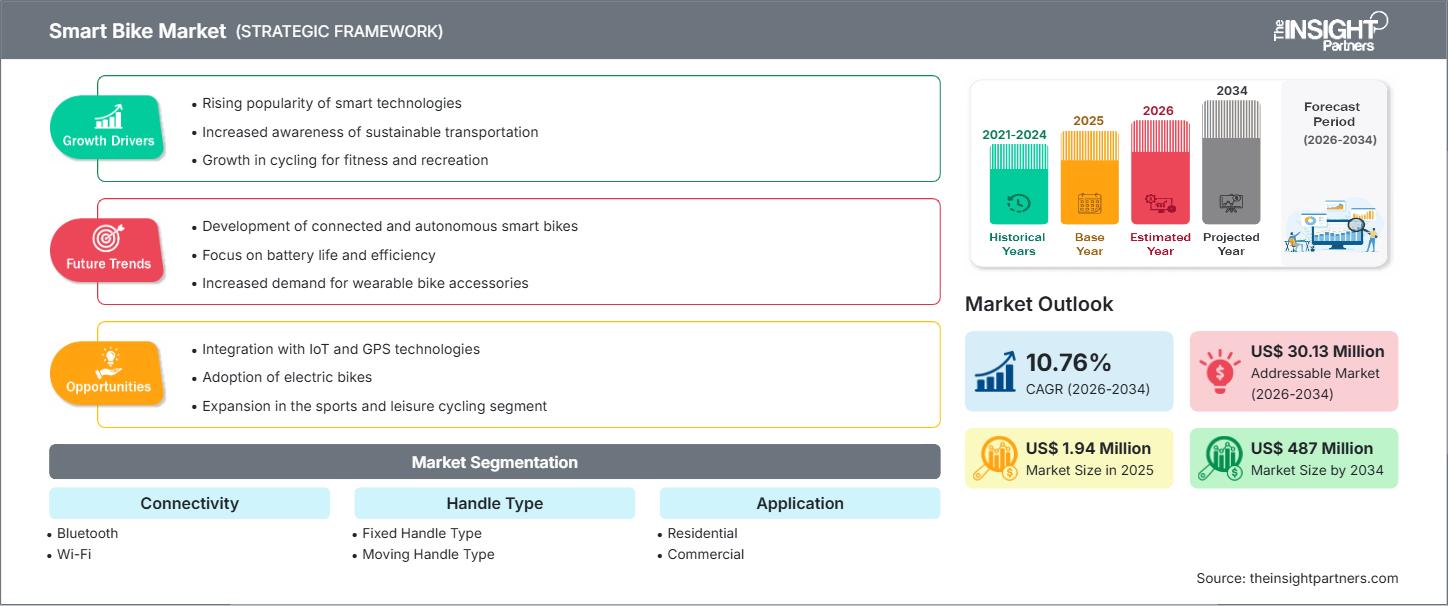Click the Opportunities lightbulb icon

(108, 362)
